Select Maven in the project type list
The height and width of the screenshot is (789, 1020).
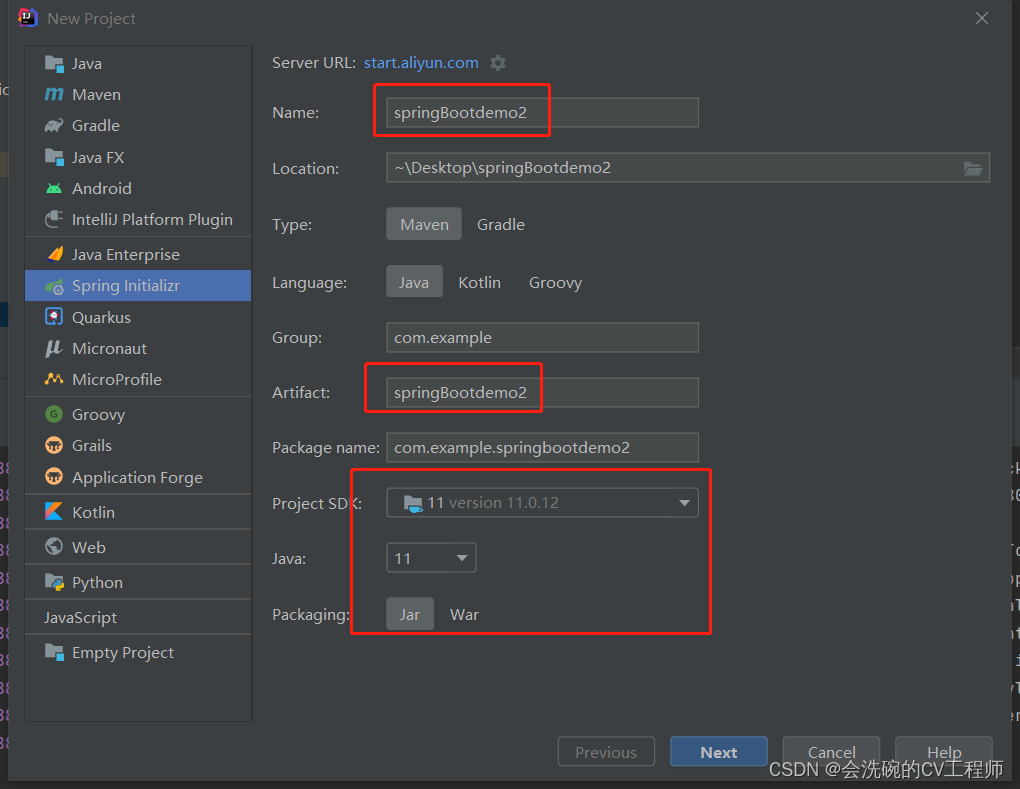[x=138, y=94]
